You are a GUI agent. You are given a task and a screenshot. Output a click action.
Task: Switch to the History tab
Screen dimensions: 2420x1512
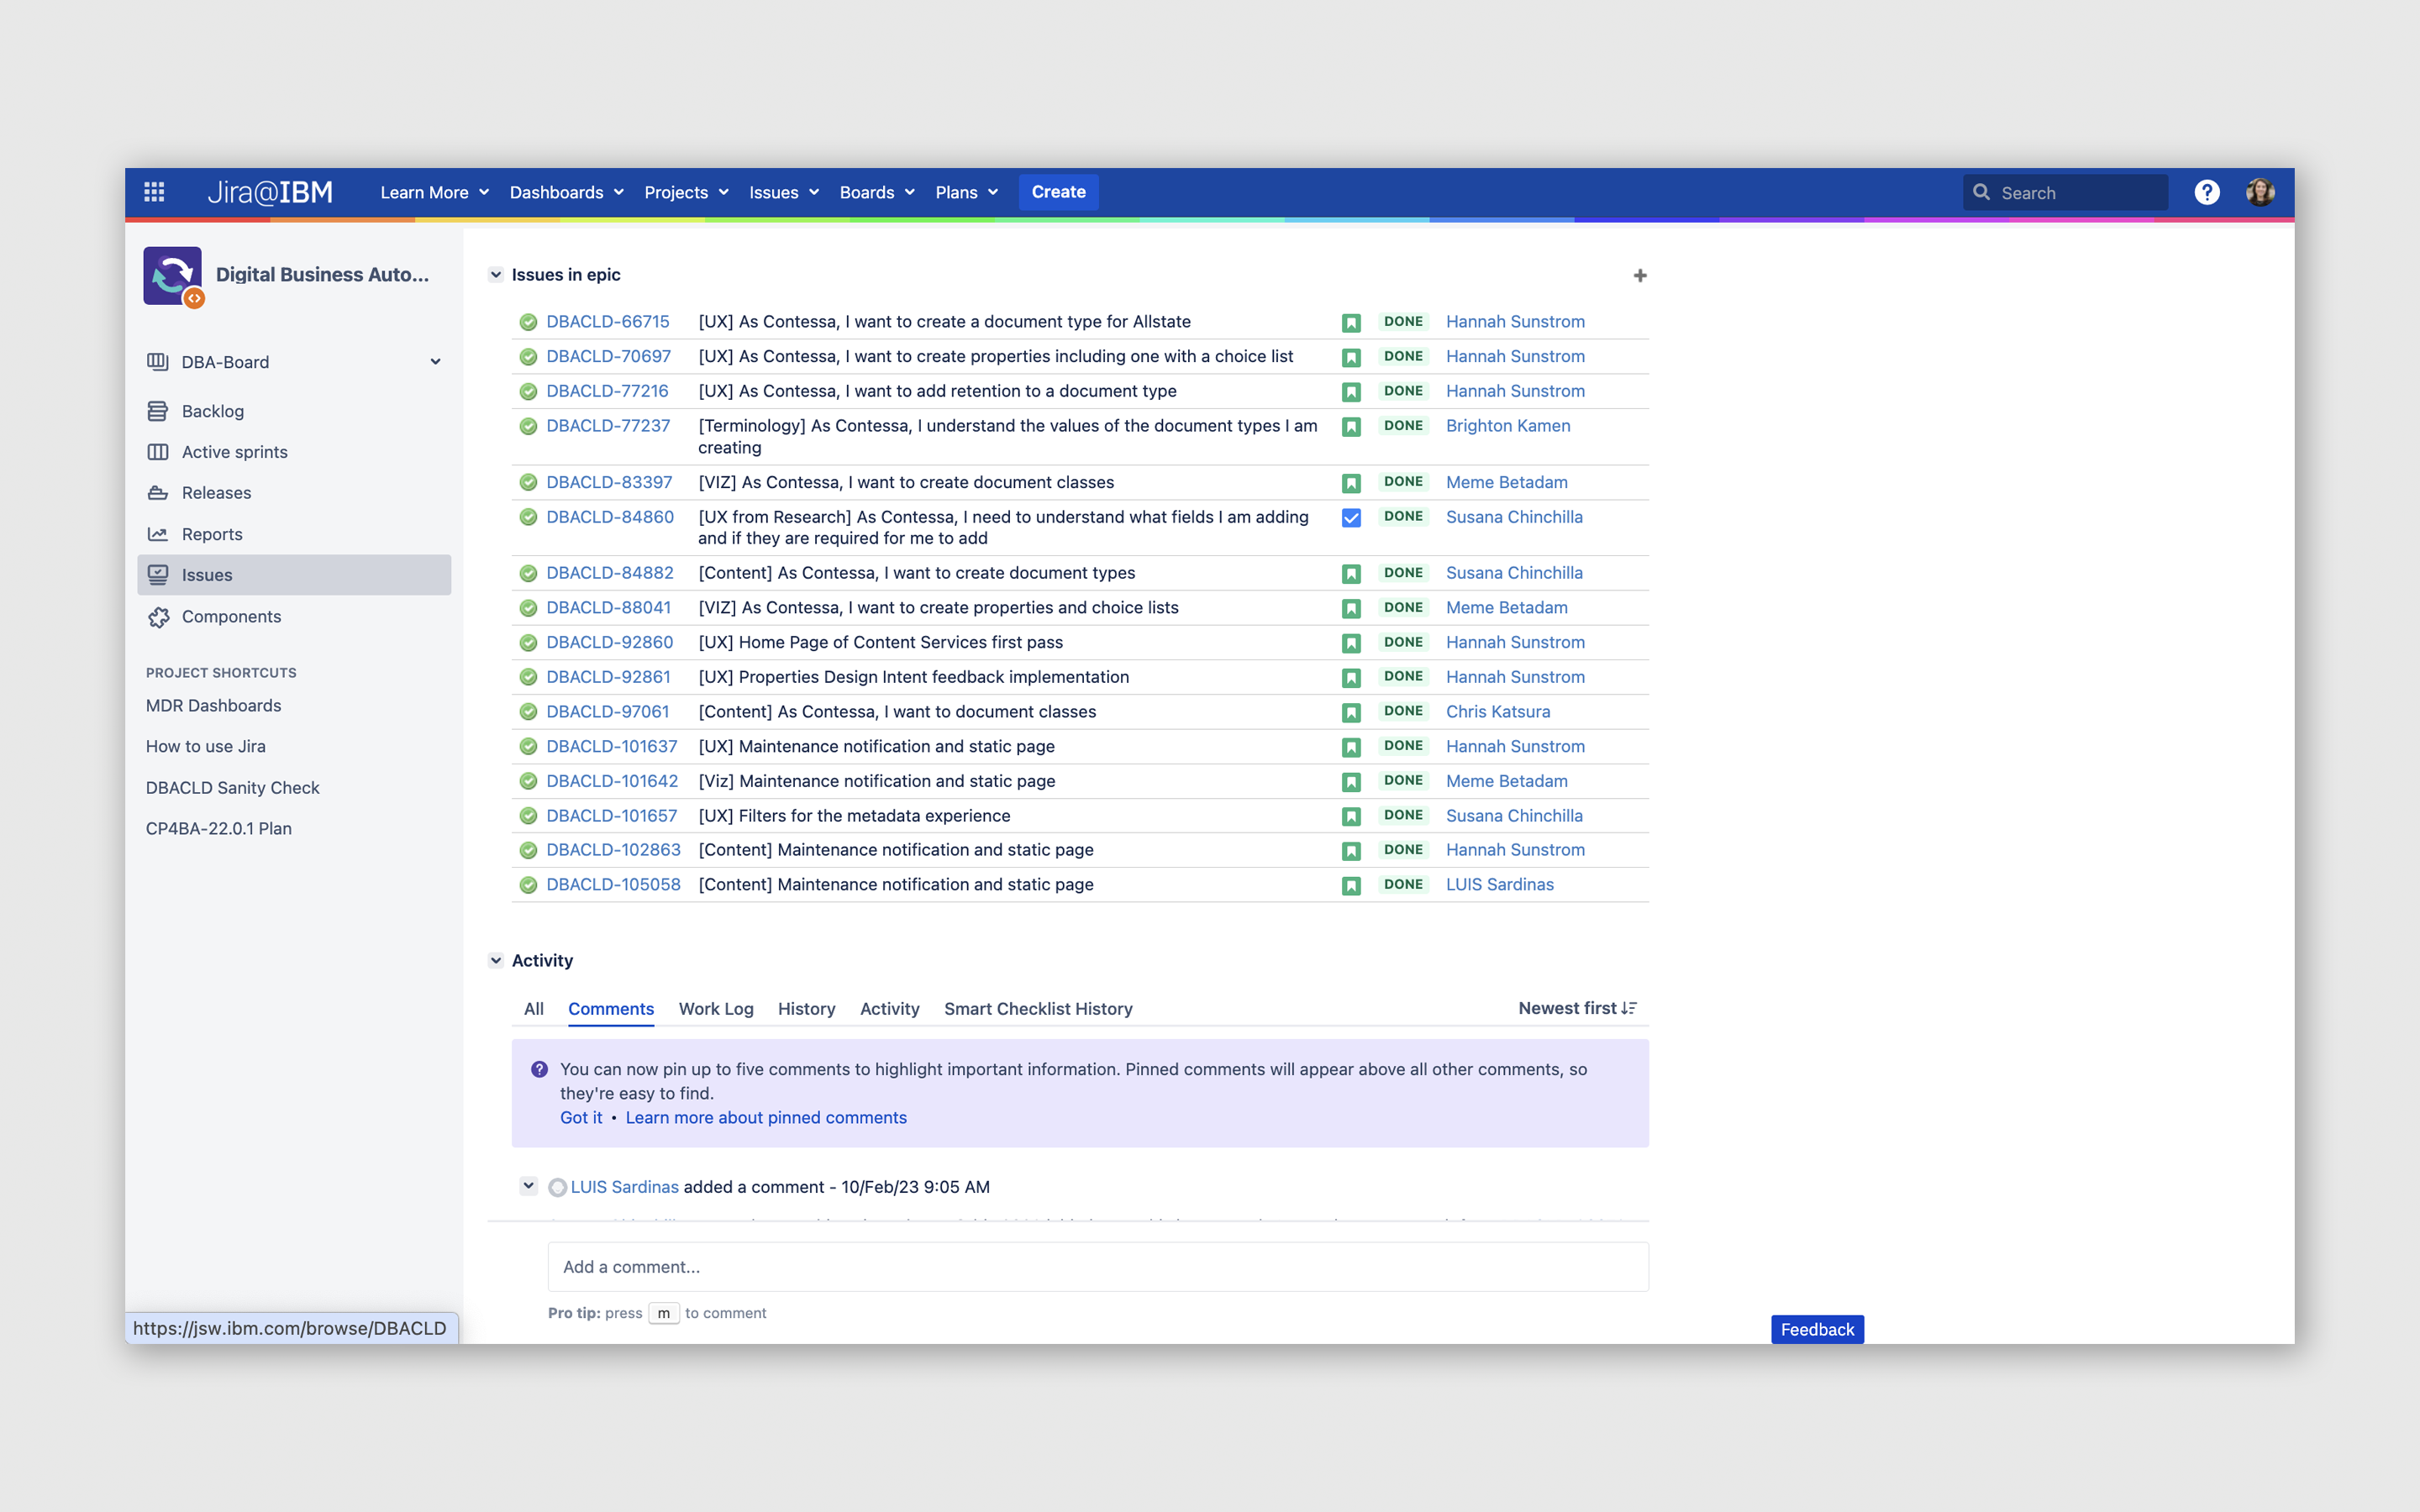[806, 1009]
